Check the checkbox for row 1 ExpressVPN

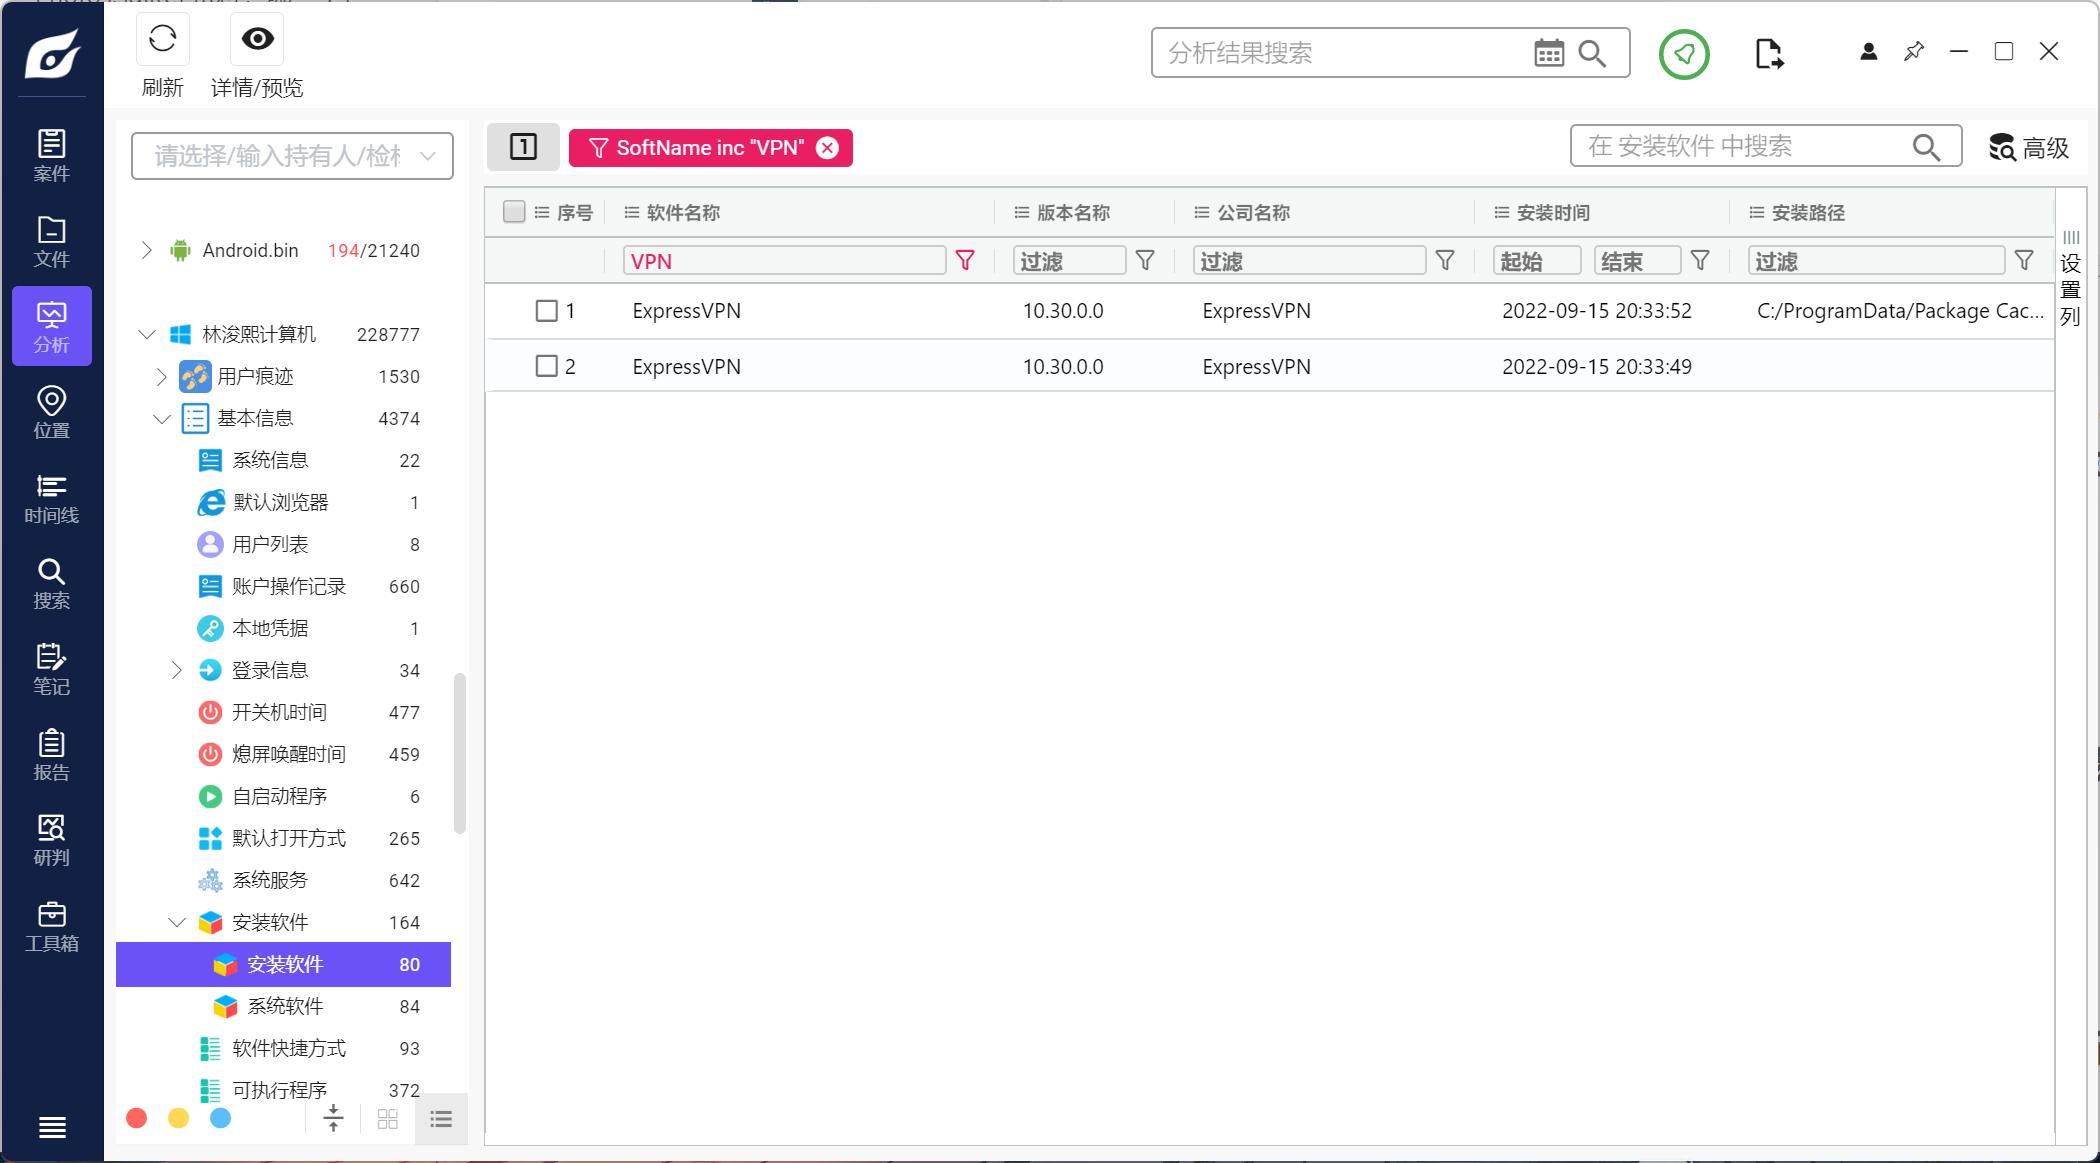point(546,311)
